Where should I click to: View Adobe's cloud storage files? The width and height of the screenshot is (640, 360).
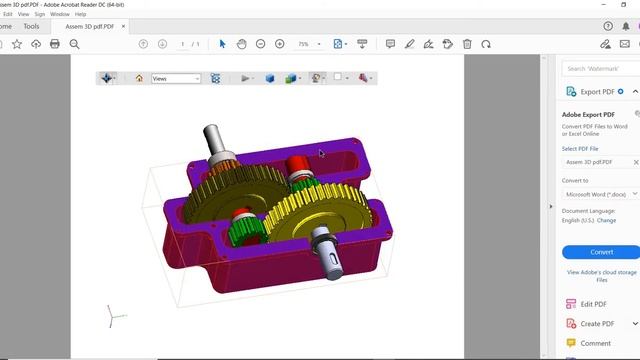tap(602, 276)
